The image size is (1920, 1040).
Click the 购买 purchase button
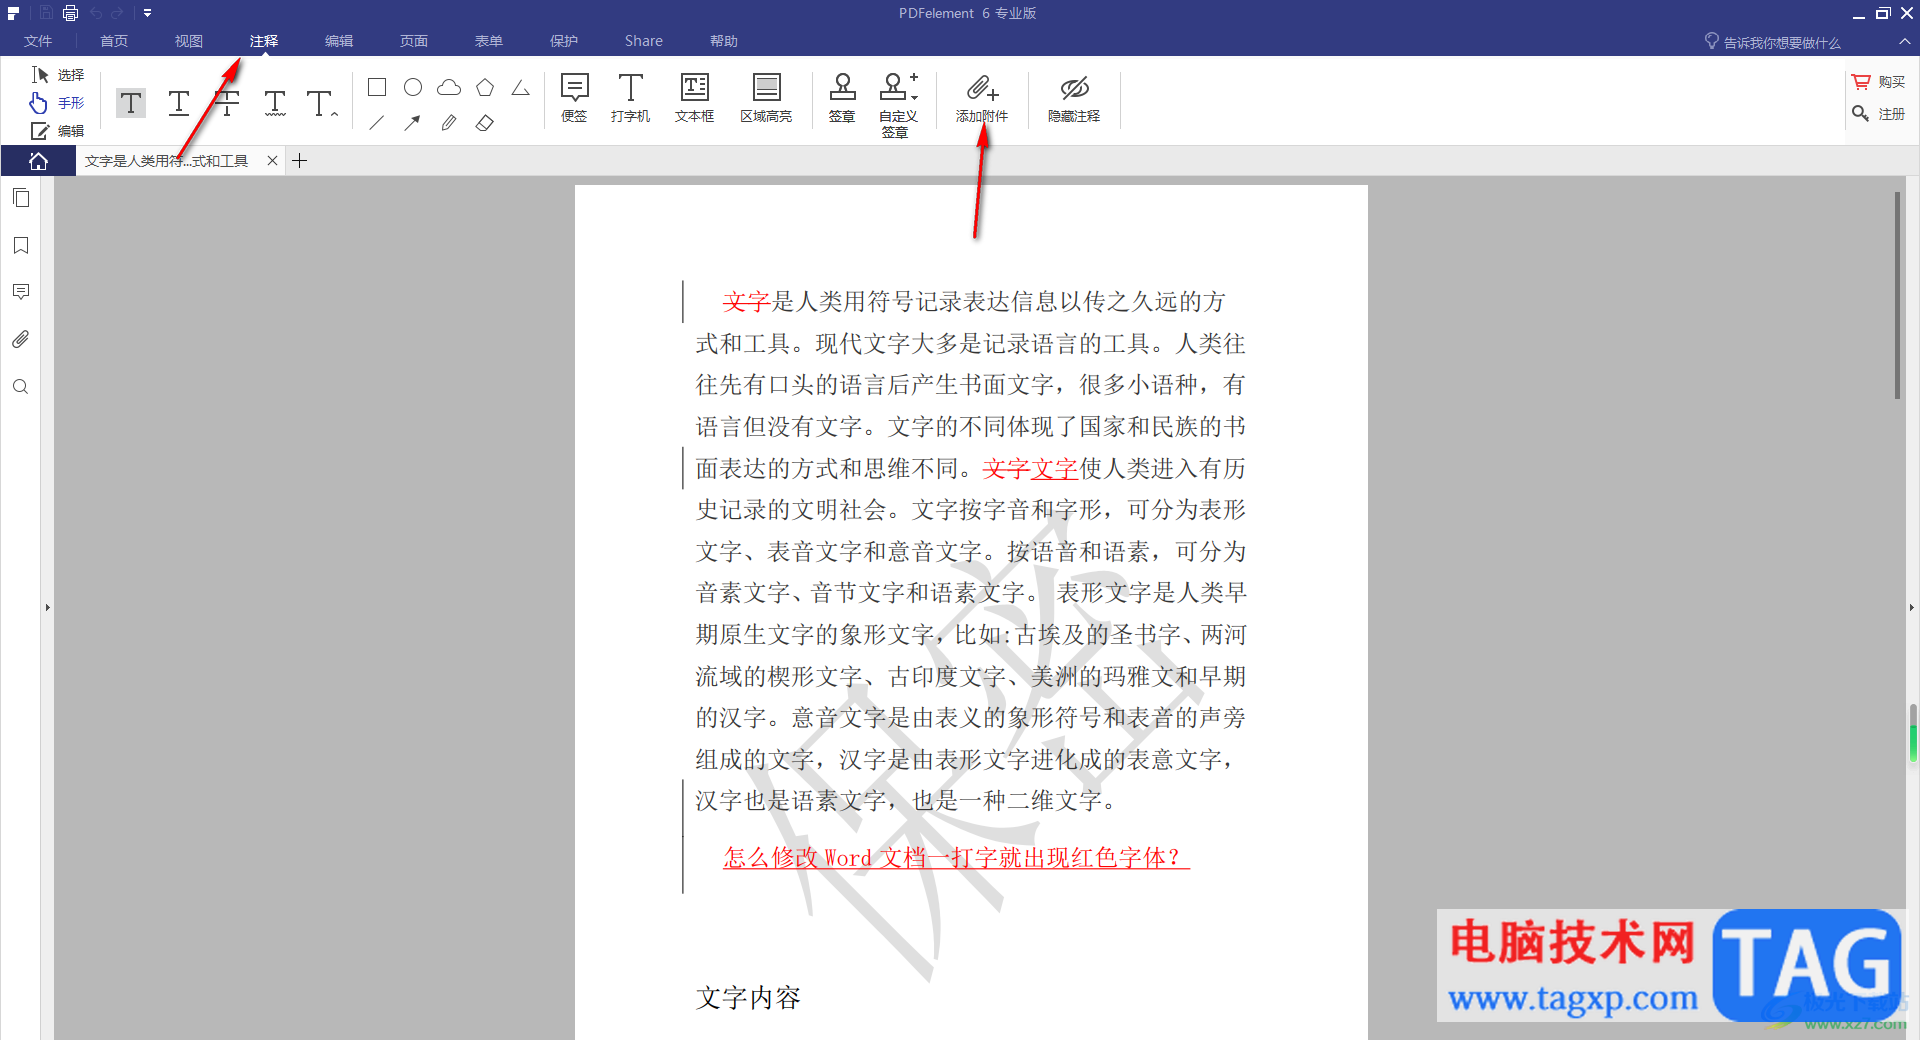tap(1878, 82)
